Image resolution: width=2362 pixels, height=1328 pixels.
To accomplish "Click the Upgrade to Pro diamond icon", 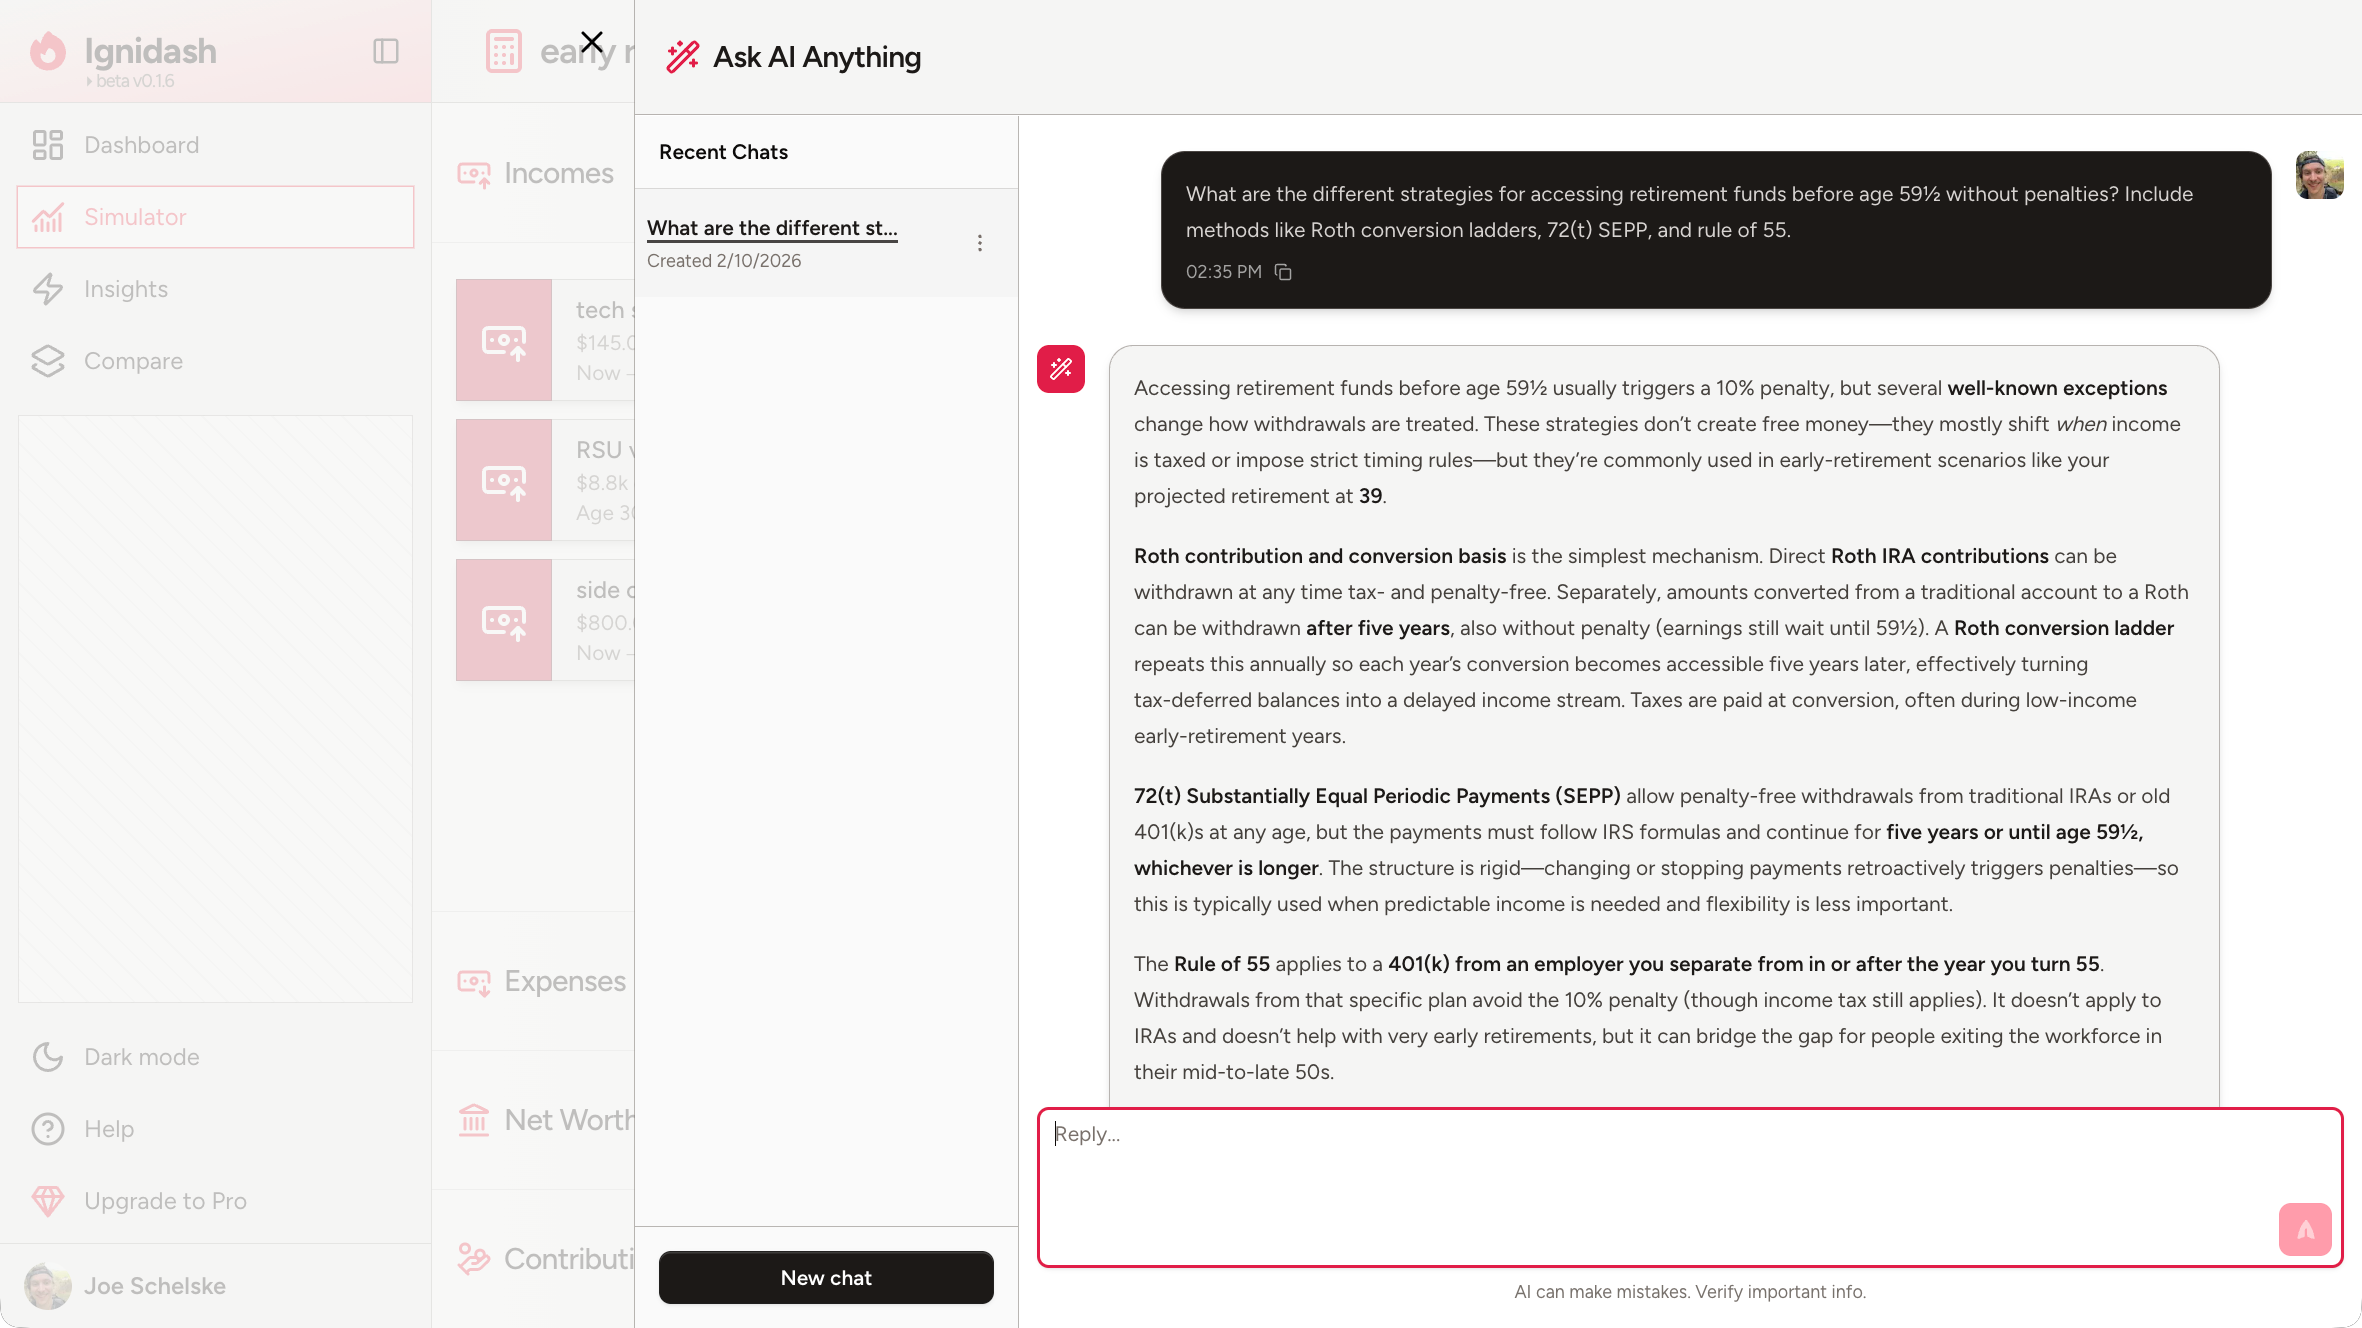I will (48, 1201).
